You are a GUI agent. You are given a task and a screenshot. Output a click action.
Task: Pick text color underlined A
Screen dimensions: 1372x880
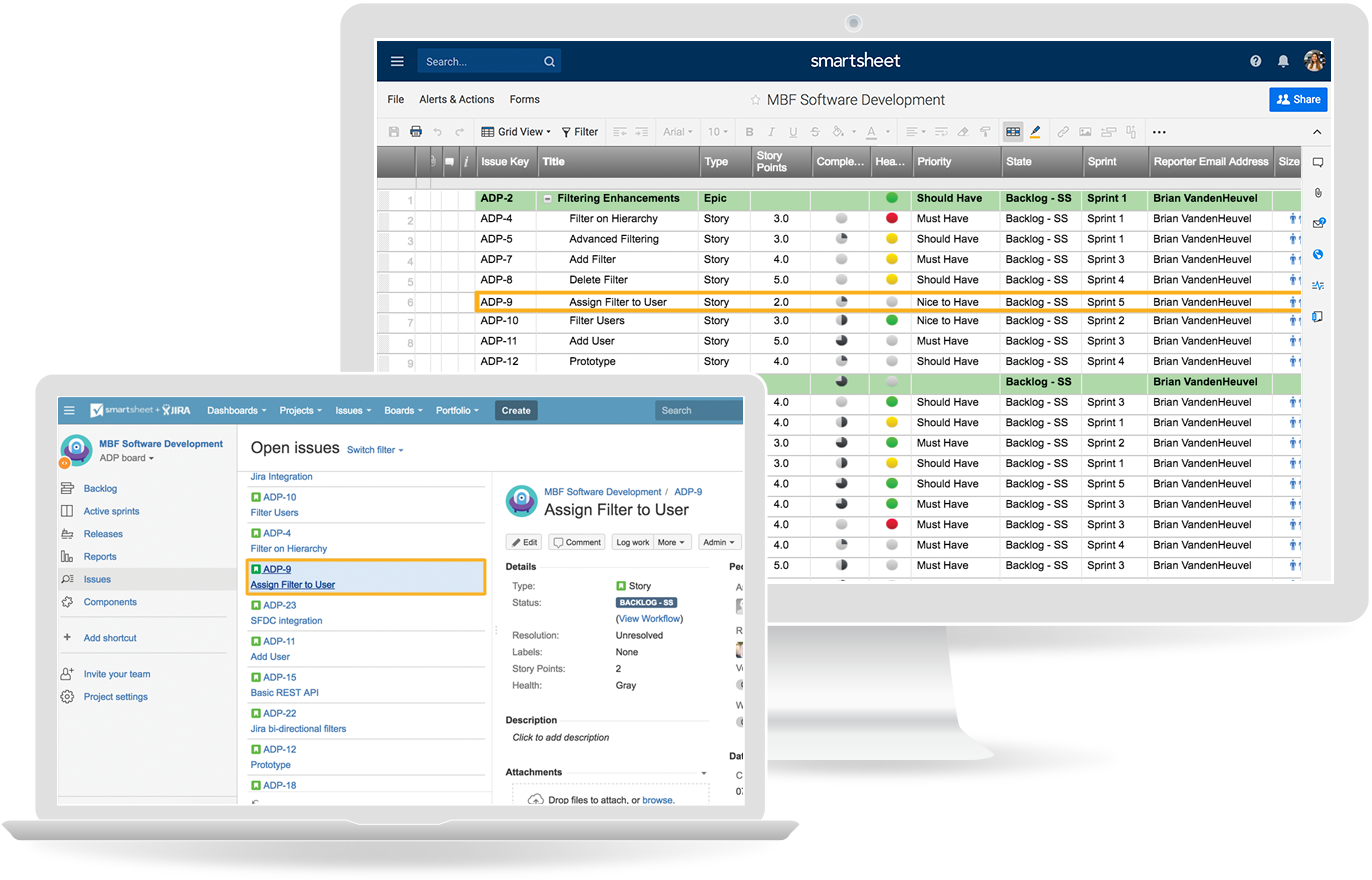[873, 131]
